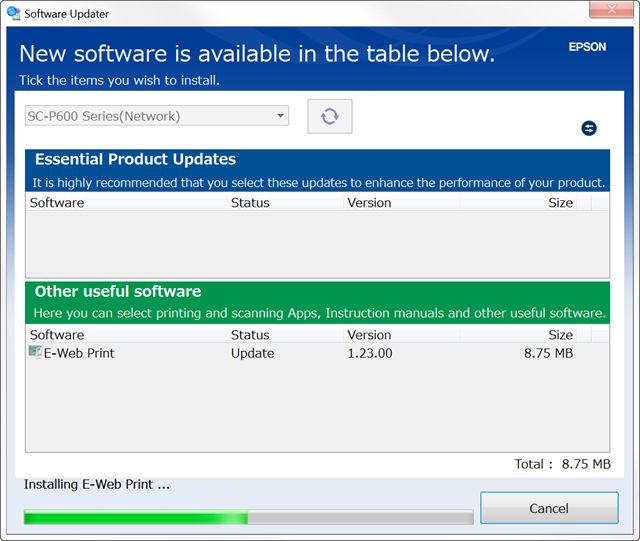Click the refresh updates icon button
The width and height of the screenshot is (640, 541).
point(330,116)
